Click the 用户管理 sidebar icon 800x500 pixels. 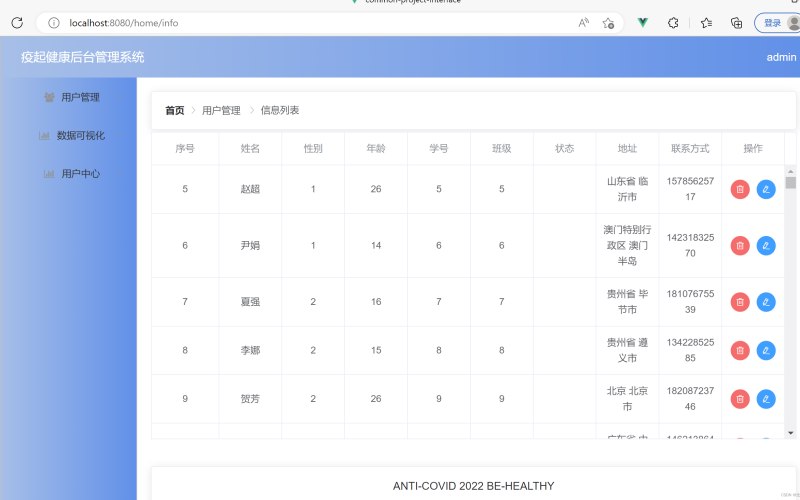pyautogui.click(x=49, y=97)
